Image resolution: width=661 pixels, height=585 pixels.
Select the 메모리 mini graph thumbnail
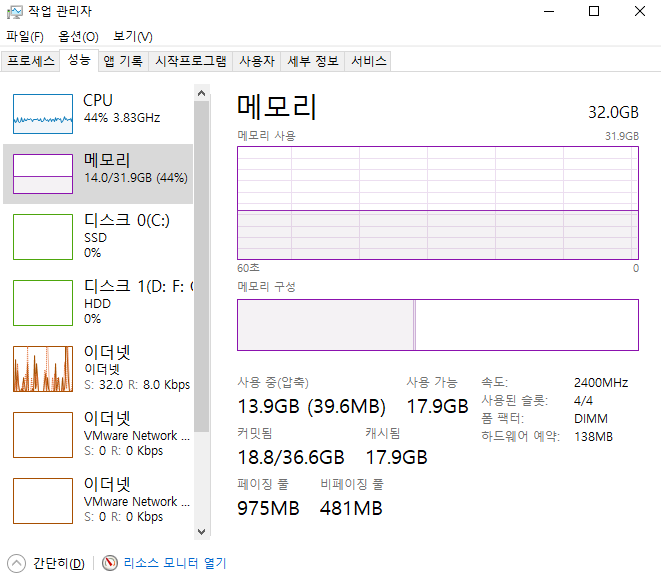(x=43, y=174)
